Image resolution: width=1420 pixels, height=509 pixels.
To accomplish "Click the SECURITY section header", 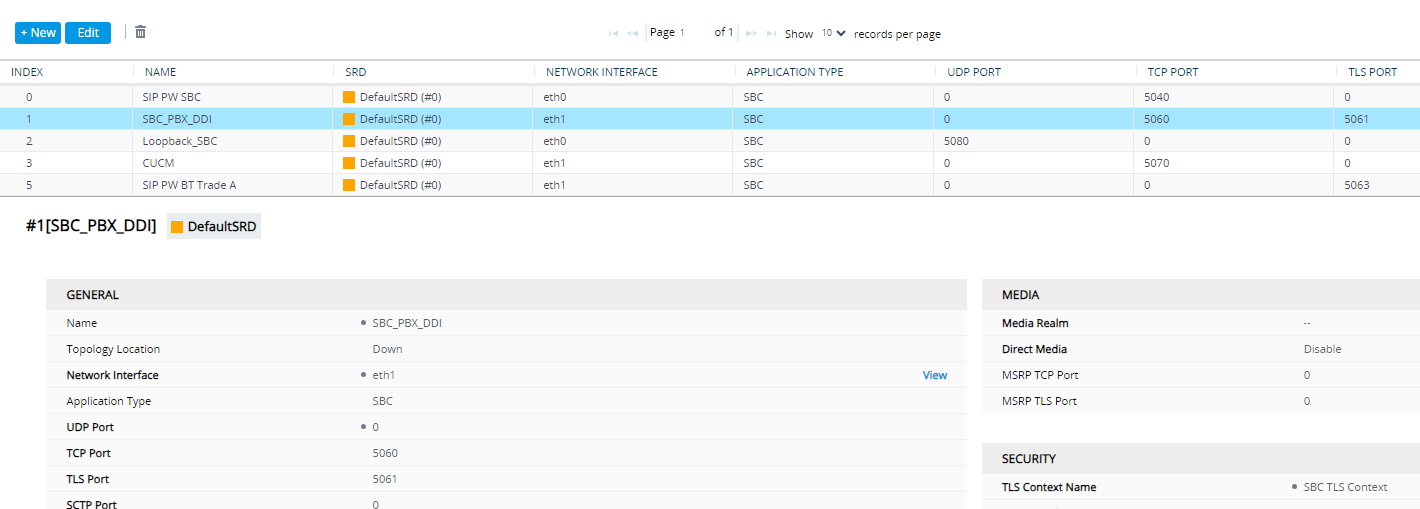I will (1201, 459).
